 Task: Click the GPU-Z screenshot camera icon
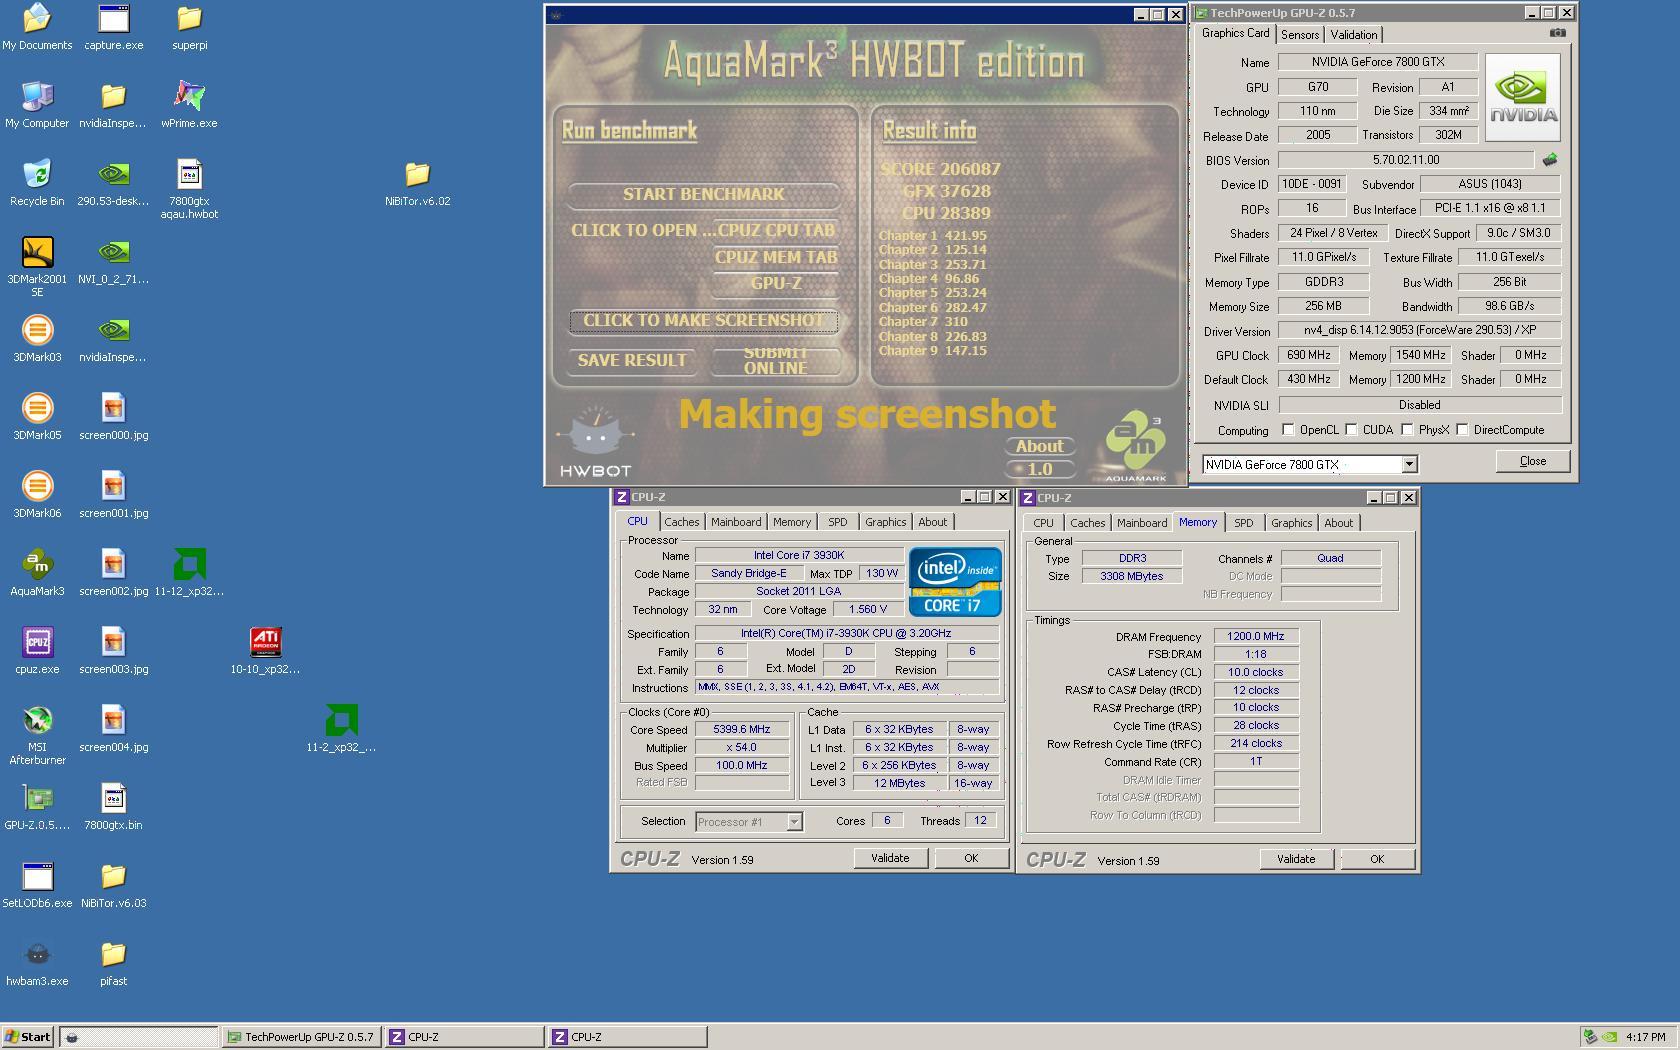pos(1557,33)
